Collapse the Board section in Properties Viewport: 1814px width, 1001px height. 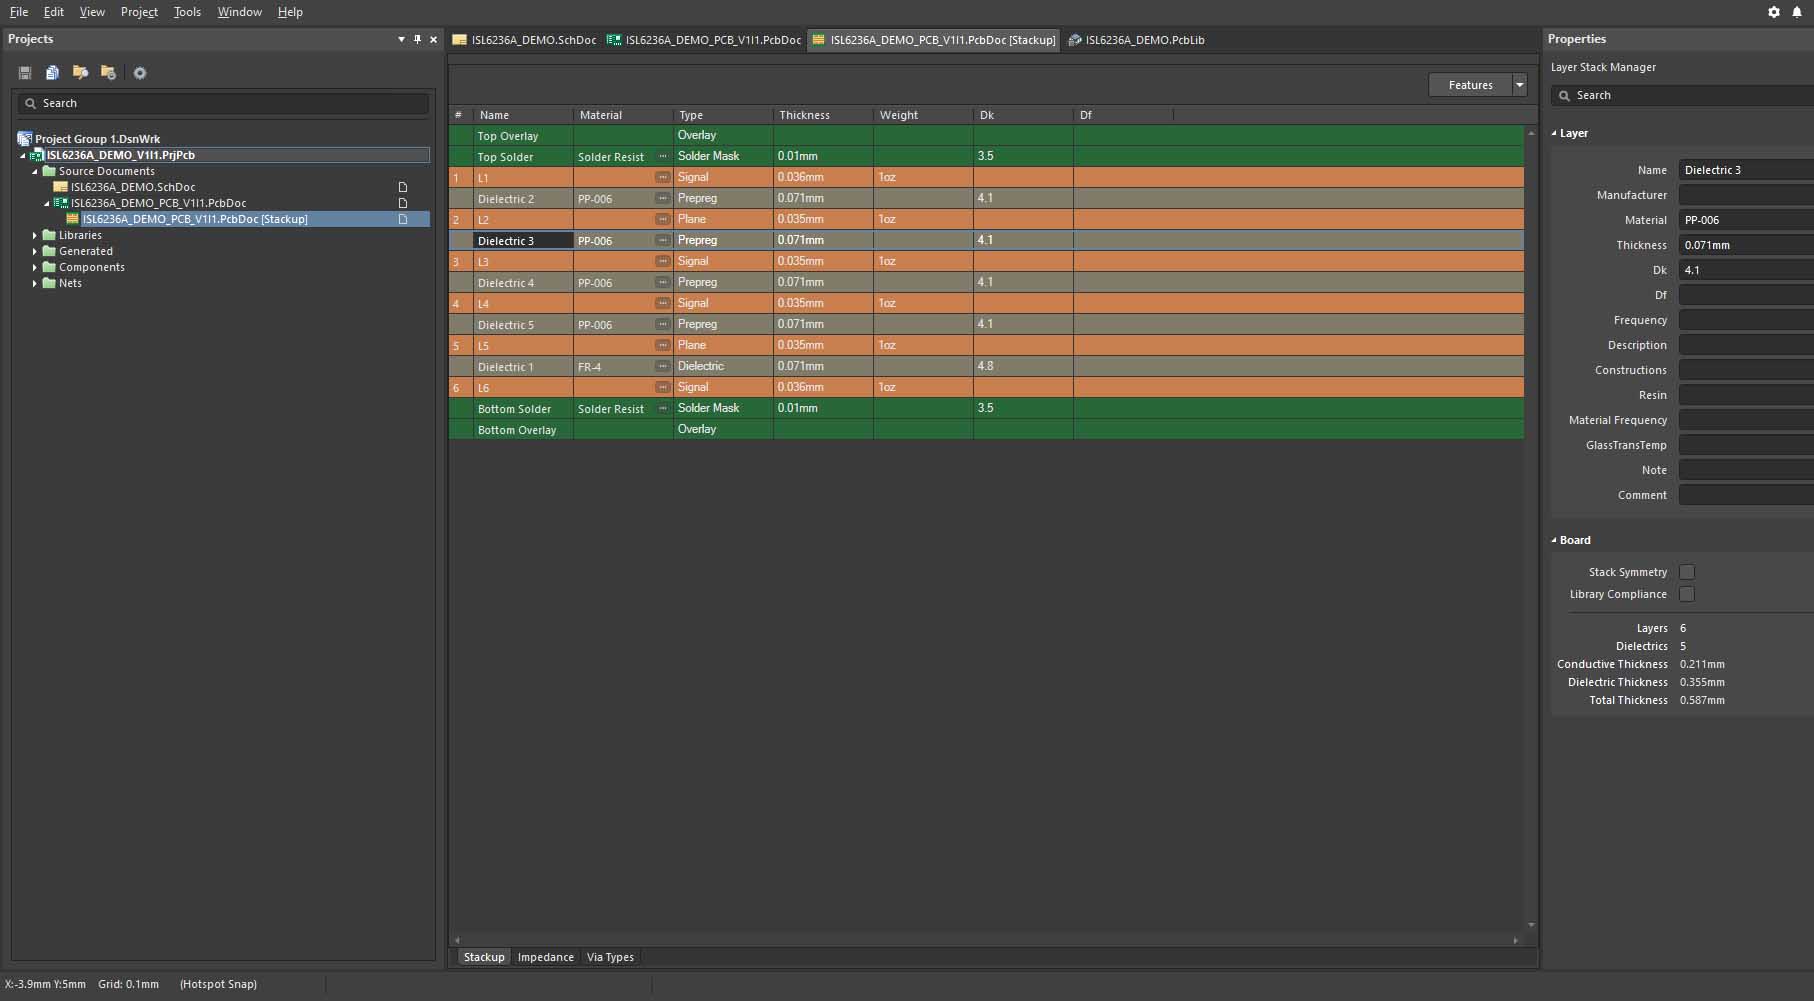1554,540
